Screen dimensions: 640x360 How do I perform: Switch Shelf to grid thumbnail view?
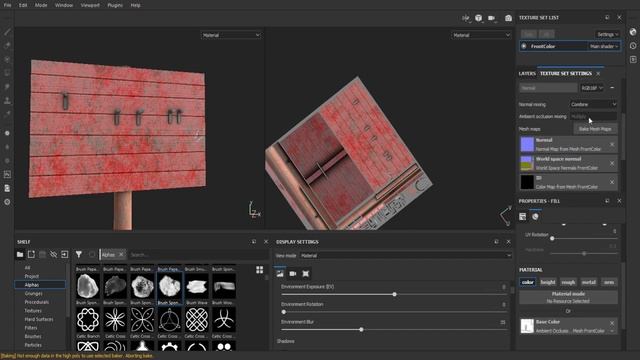click(260, 270)
